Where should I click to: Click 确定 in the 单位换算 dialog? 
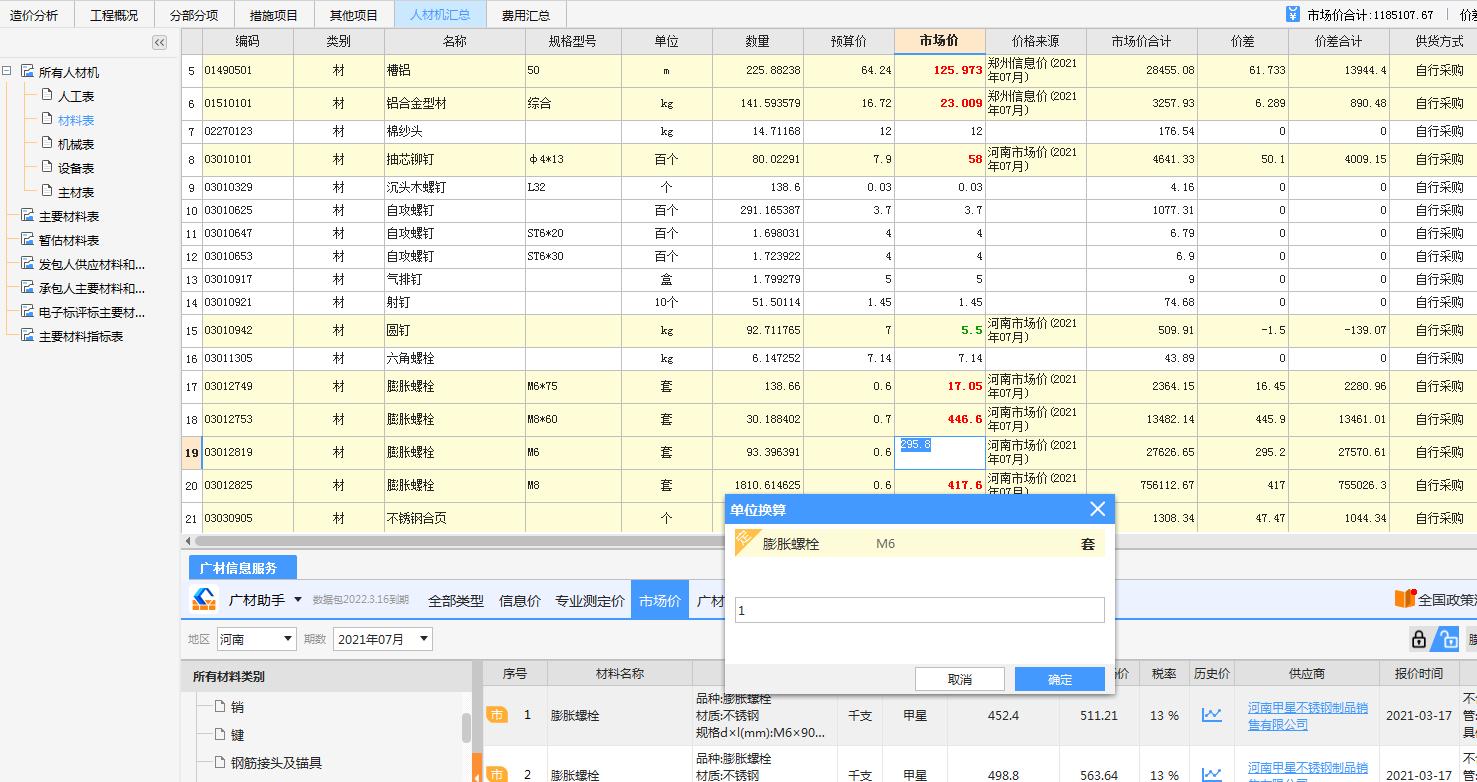(x=1060, y=679)
